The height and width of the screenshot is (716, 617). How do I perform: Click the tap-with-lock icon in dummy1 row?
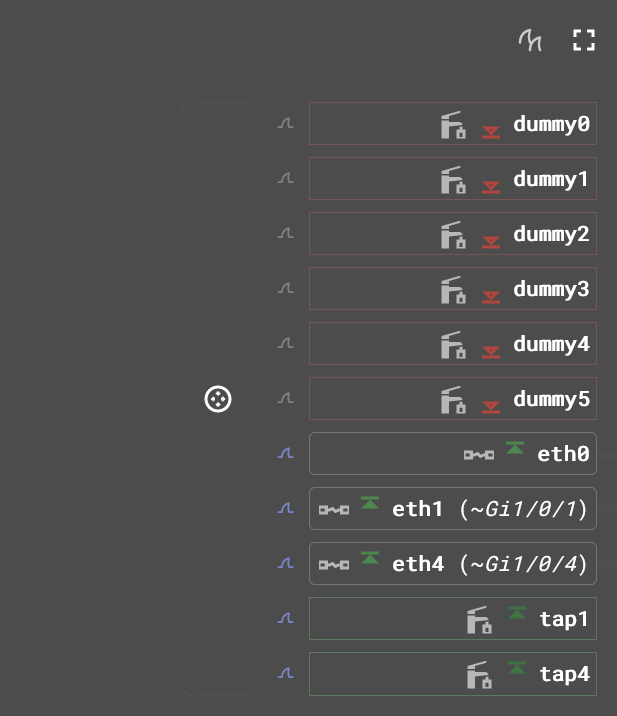click(x=453, y=179)
